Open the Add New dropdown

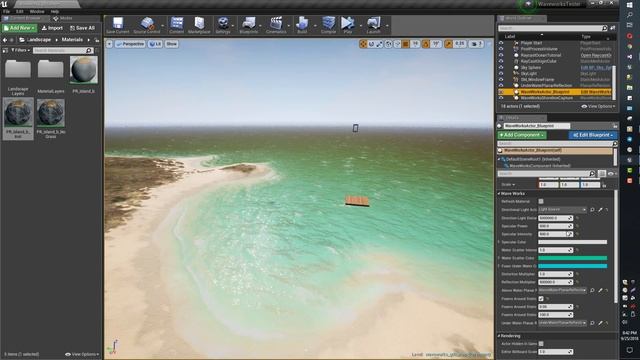[19, 28]
